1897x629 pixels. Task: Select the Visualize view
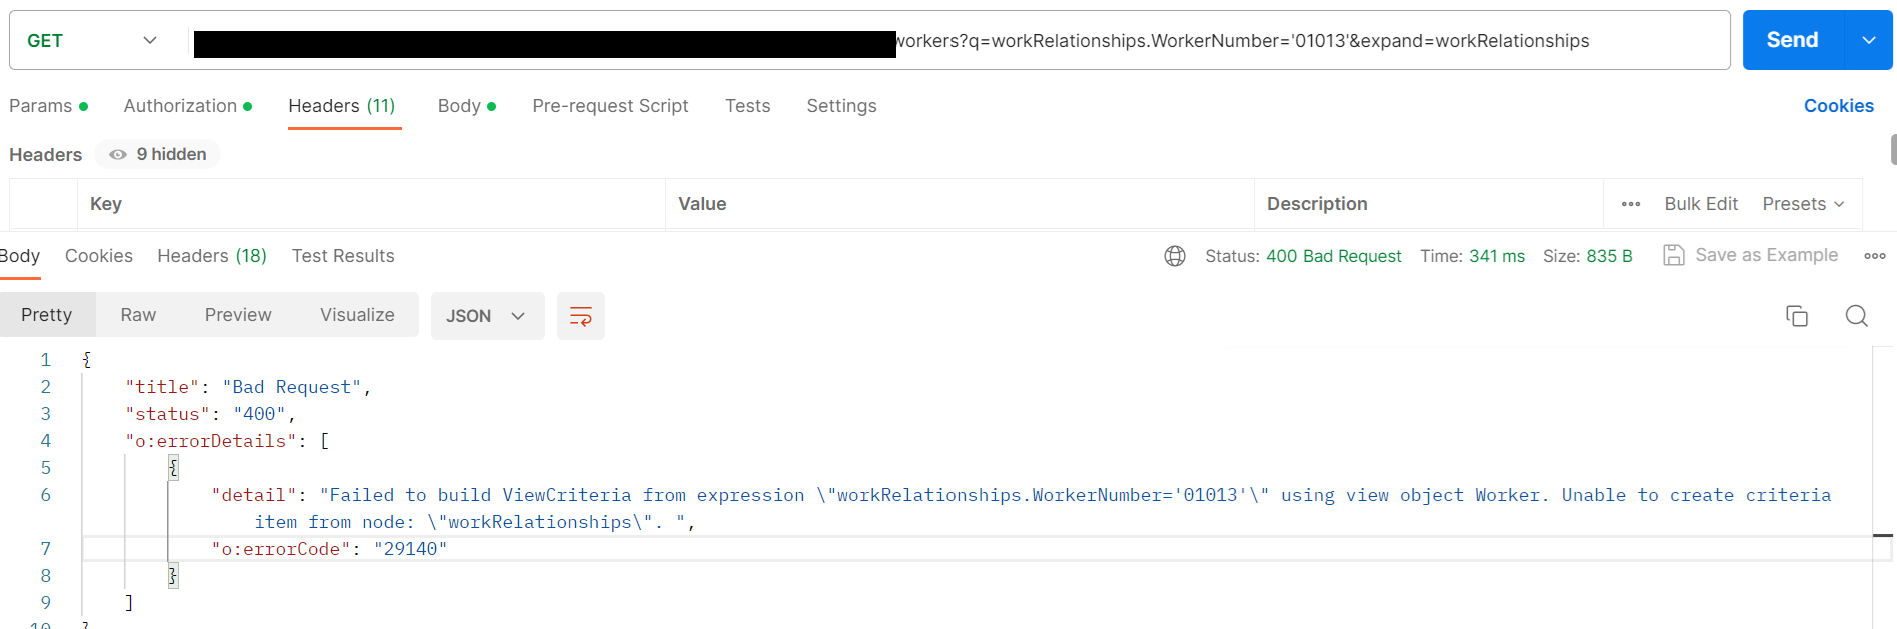point(357,315)
